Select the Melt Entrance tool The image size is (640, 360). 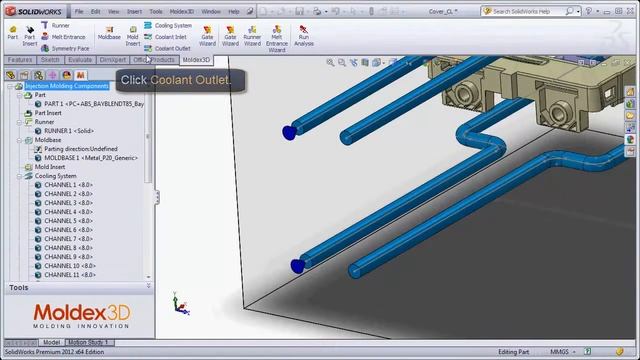[63, 37]
